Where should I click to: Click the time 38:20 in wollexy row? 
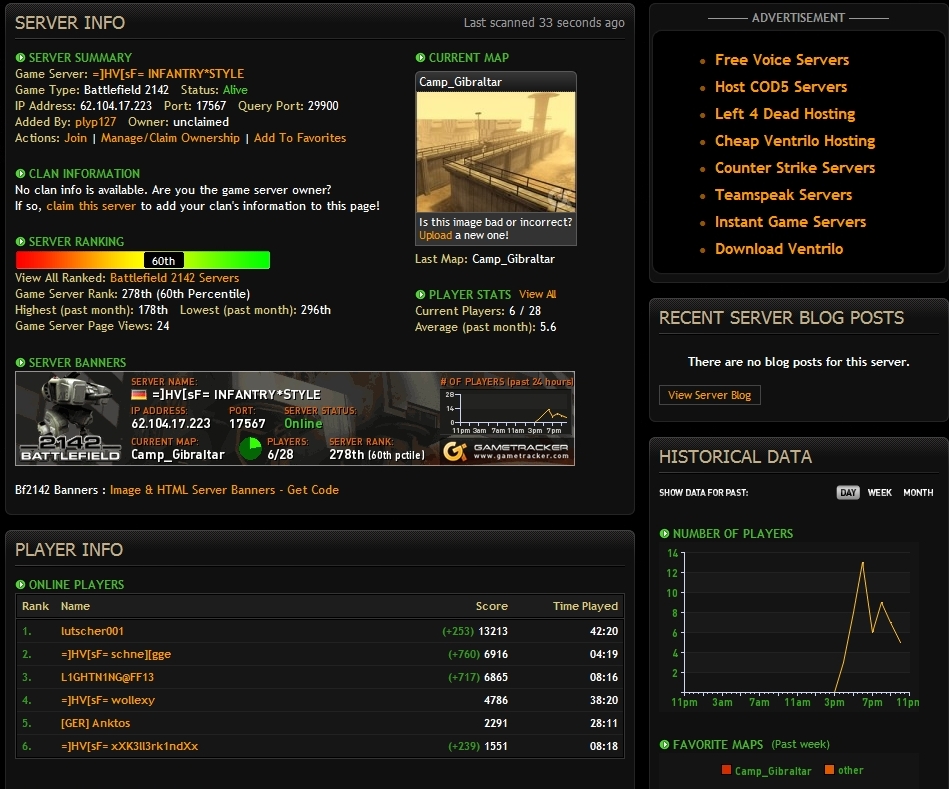604,700
